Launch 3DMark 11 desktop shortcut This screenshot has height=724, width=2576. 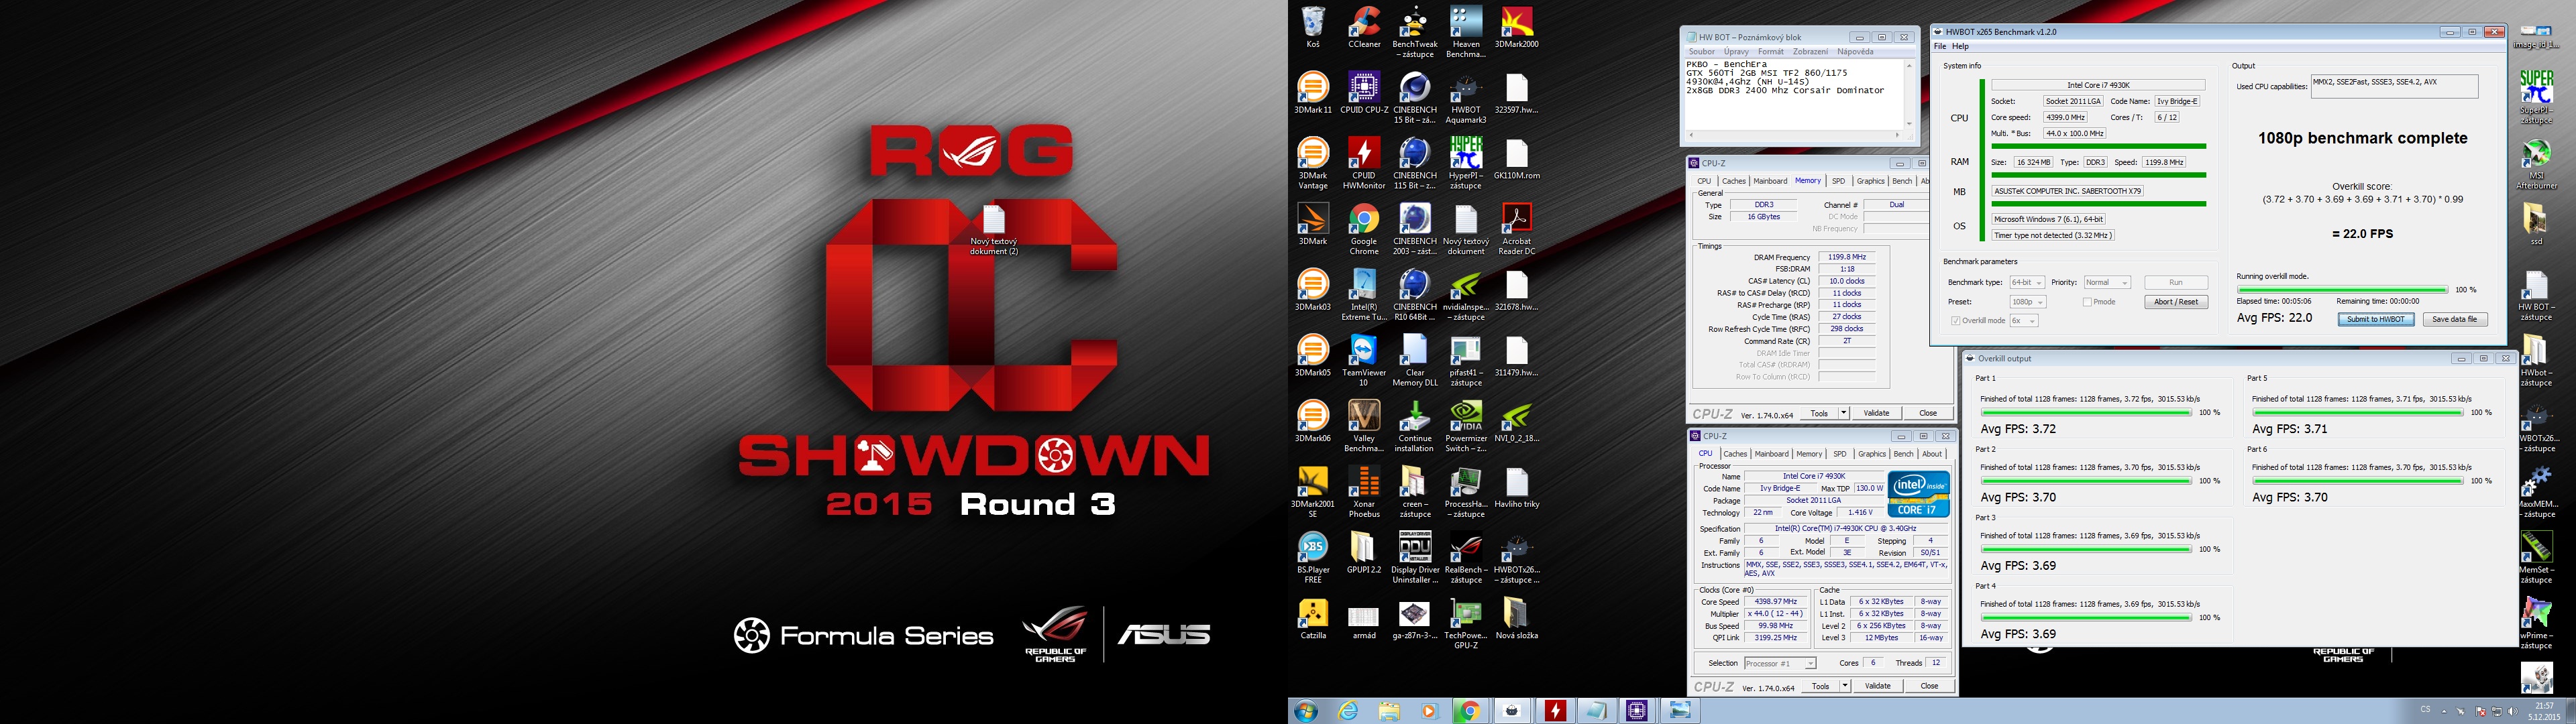click(1312, 93)
